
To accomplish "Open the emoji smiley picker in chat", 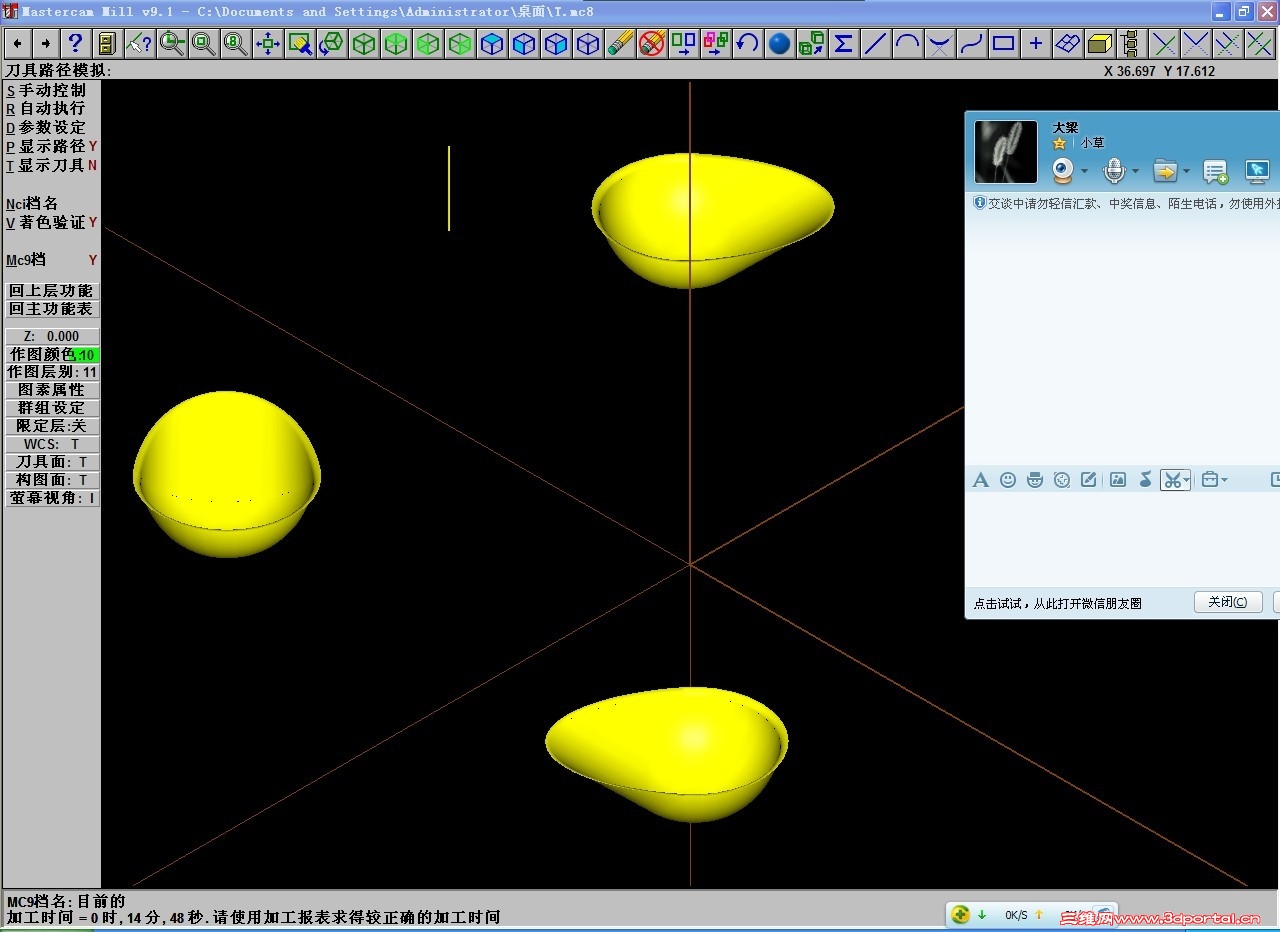I will 1008,480.
